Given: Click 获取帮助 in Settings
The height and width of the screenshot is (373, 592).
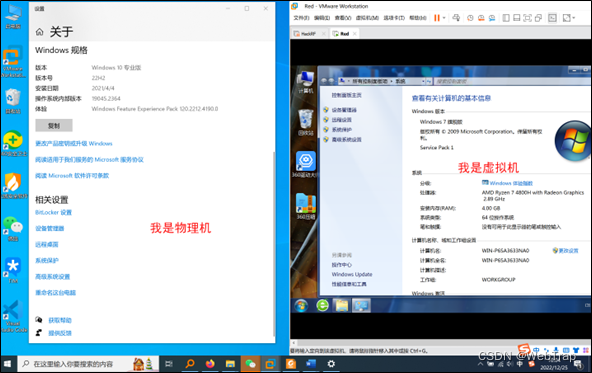Looking at the screenshot, I should (x=60, y=321).
